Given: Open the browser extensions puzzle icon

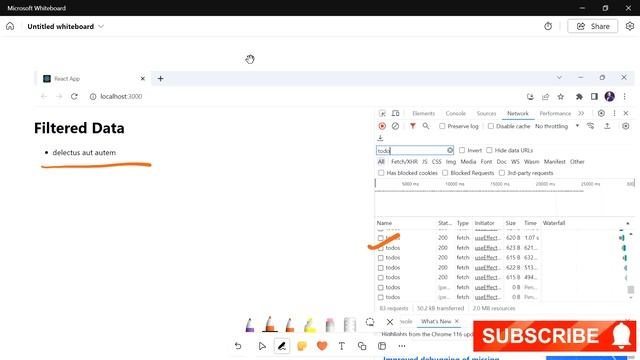Looking at the screenshot, I should click(x=579, y=97).
